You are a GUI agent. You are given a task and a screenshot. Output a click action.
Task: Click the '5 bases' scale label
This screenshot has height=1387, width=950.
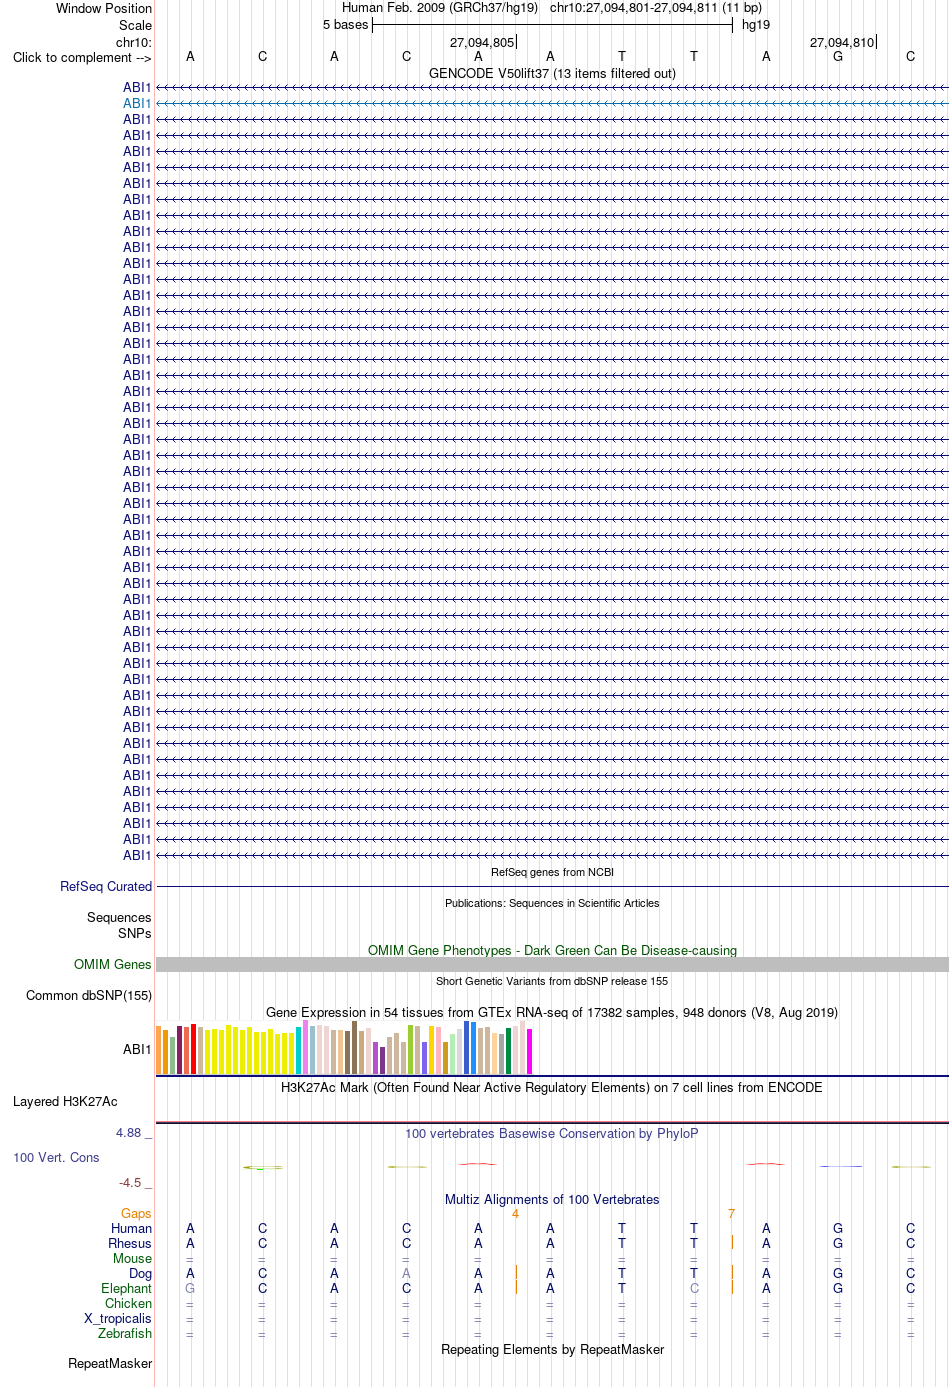tap(345, 24)
